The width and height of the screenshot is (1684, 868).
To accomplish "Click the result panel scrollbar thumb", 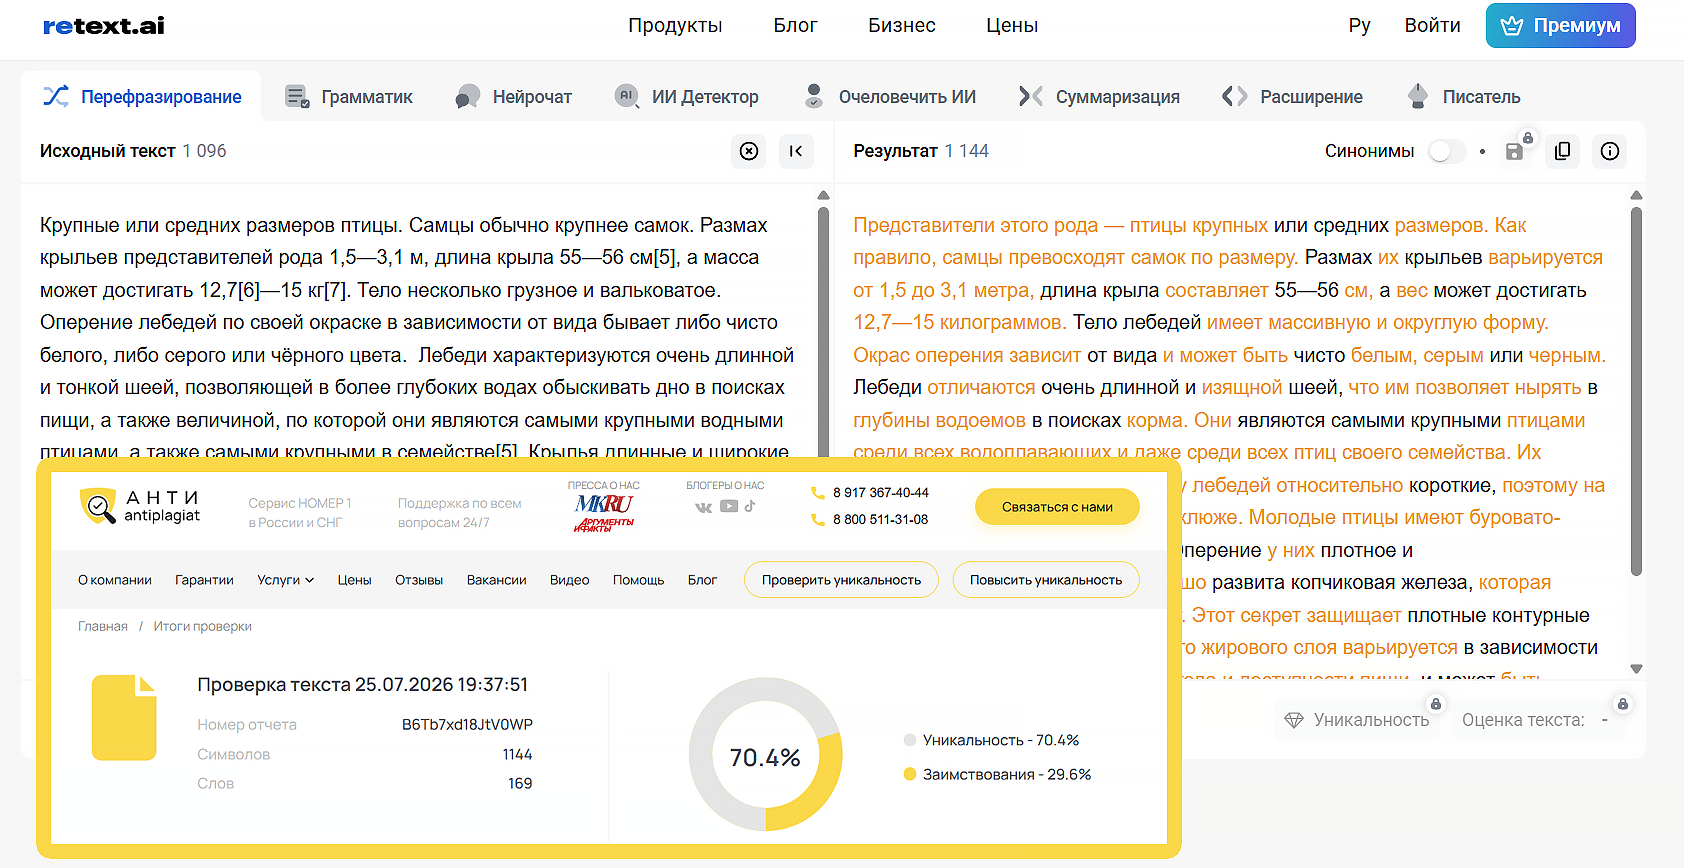I will [1636, 390].
